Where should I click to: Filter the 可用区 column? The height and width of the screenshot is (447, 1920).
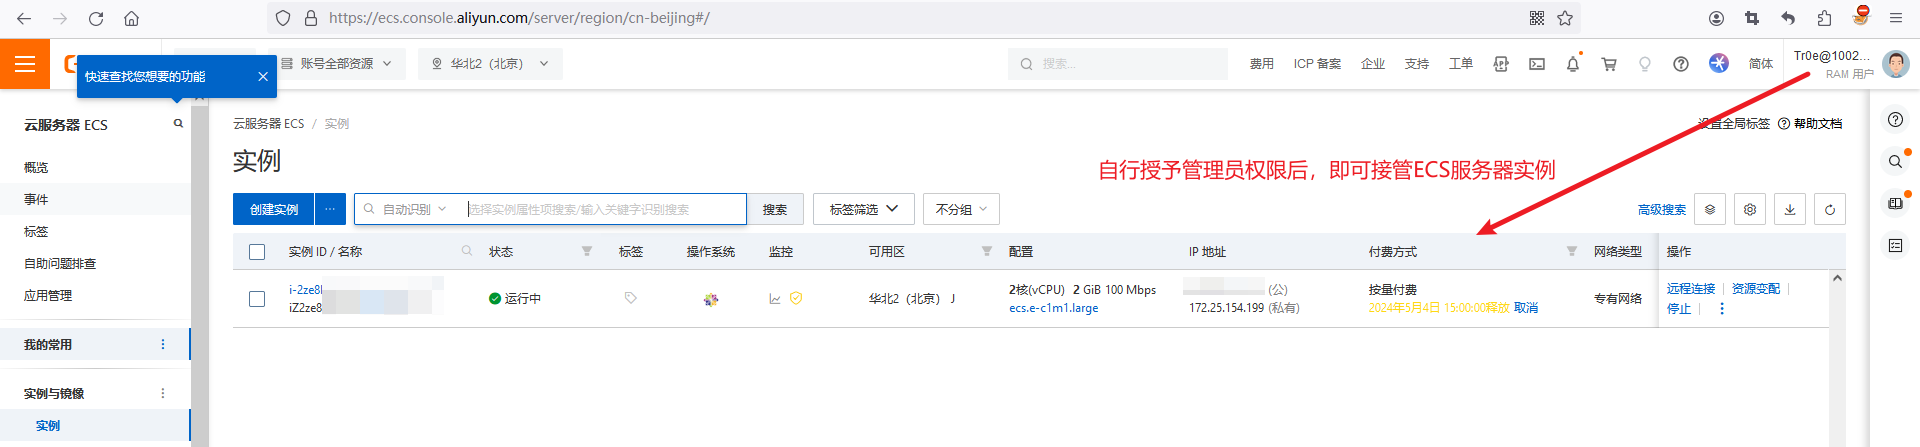pyautogui.click(x=987, y=252)
